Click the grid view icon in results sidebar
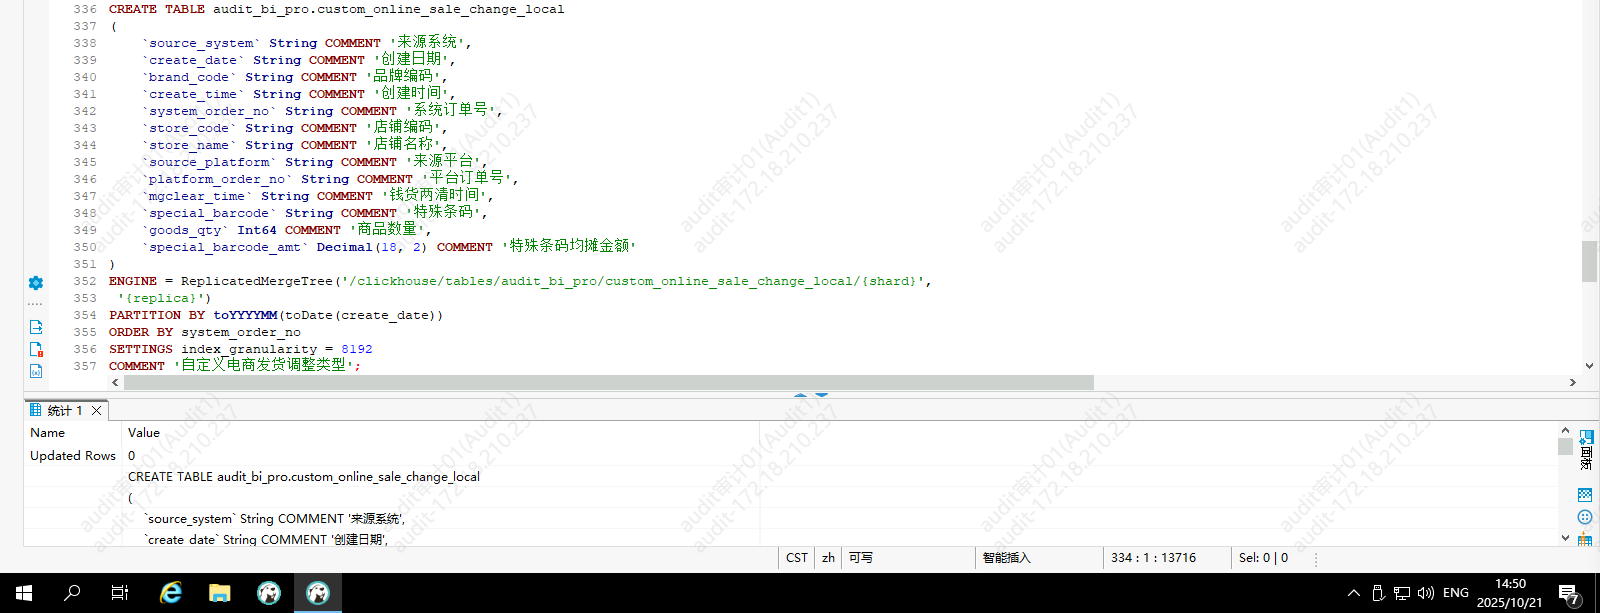Viewport: 1600px width, 613px height. tap(1585, 495)
